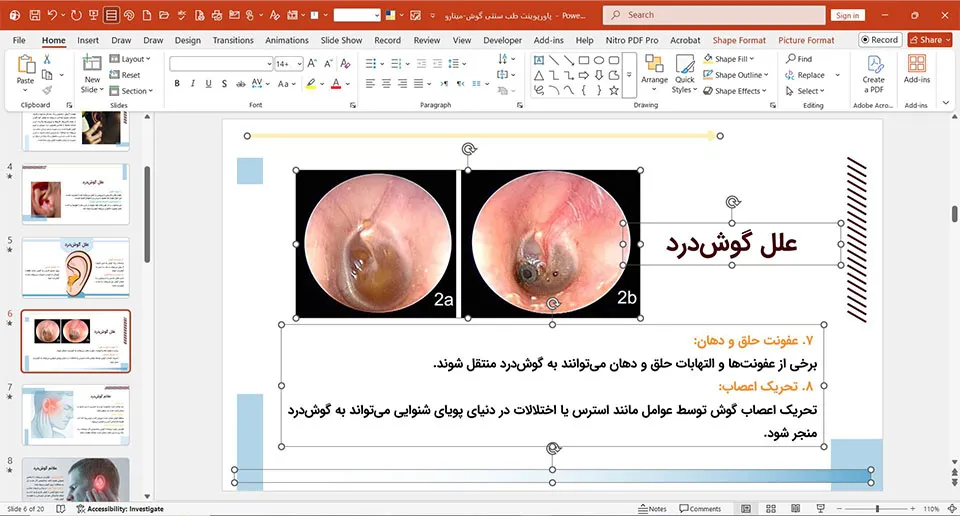
Task: Select the text box shape in gallery
Action: point(539,60)
